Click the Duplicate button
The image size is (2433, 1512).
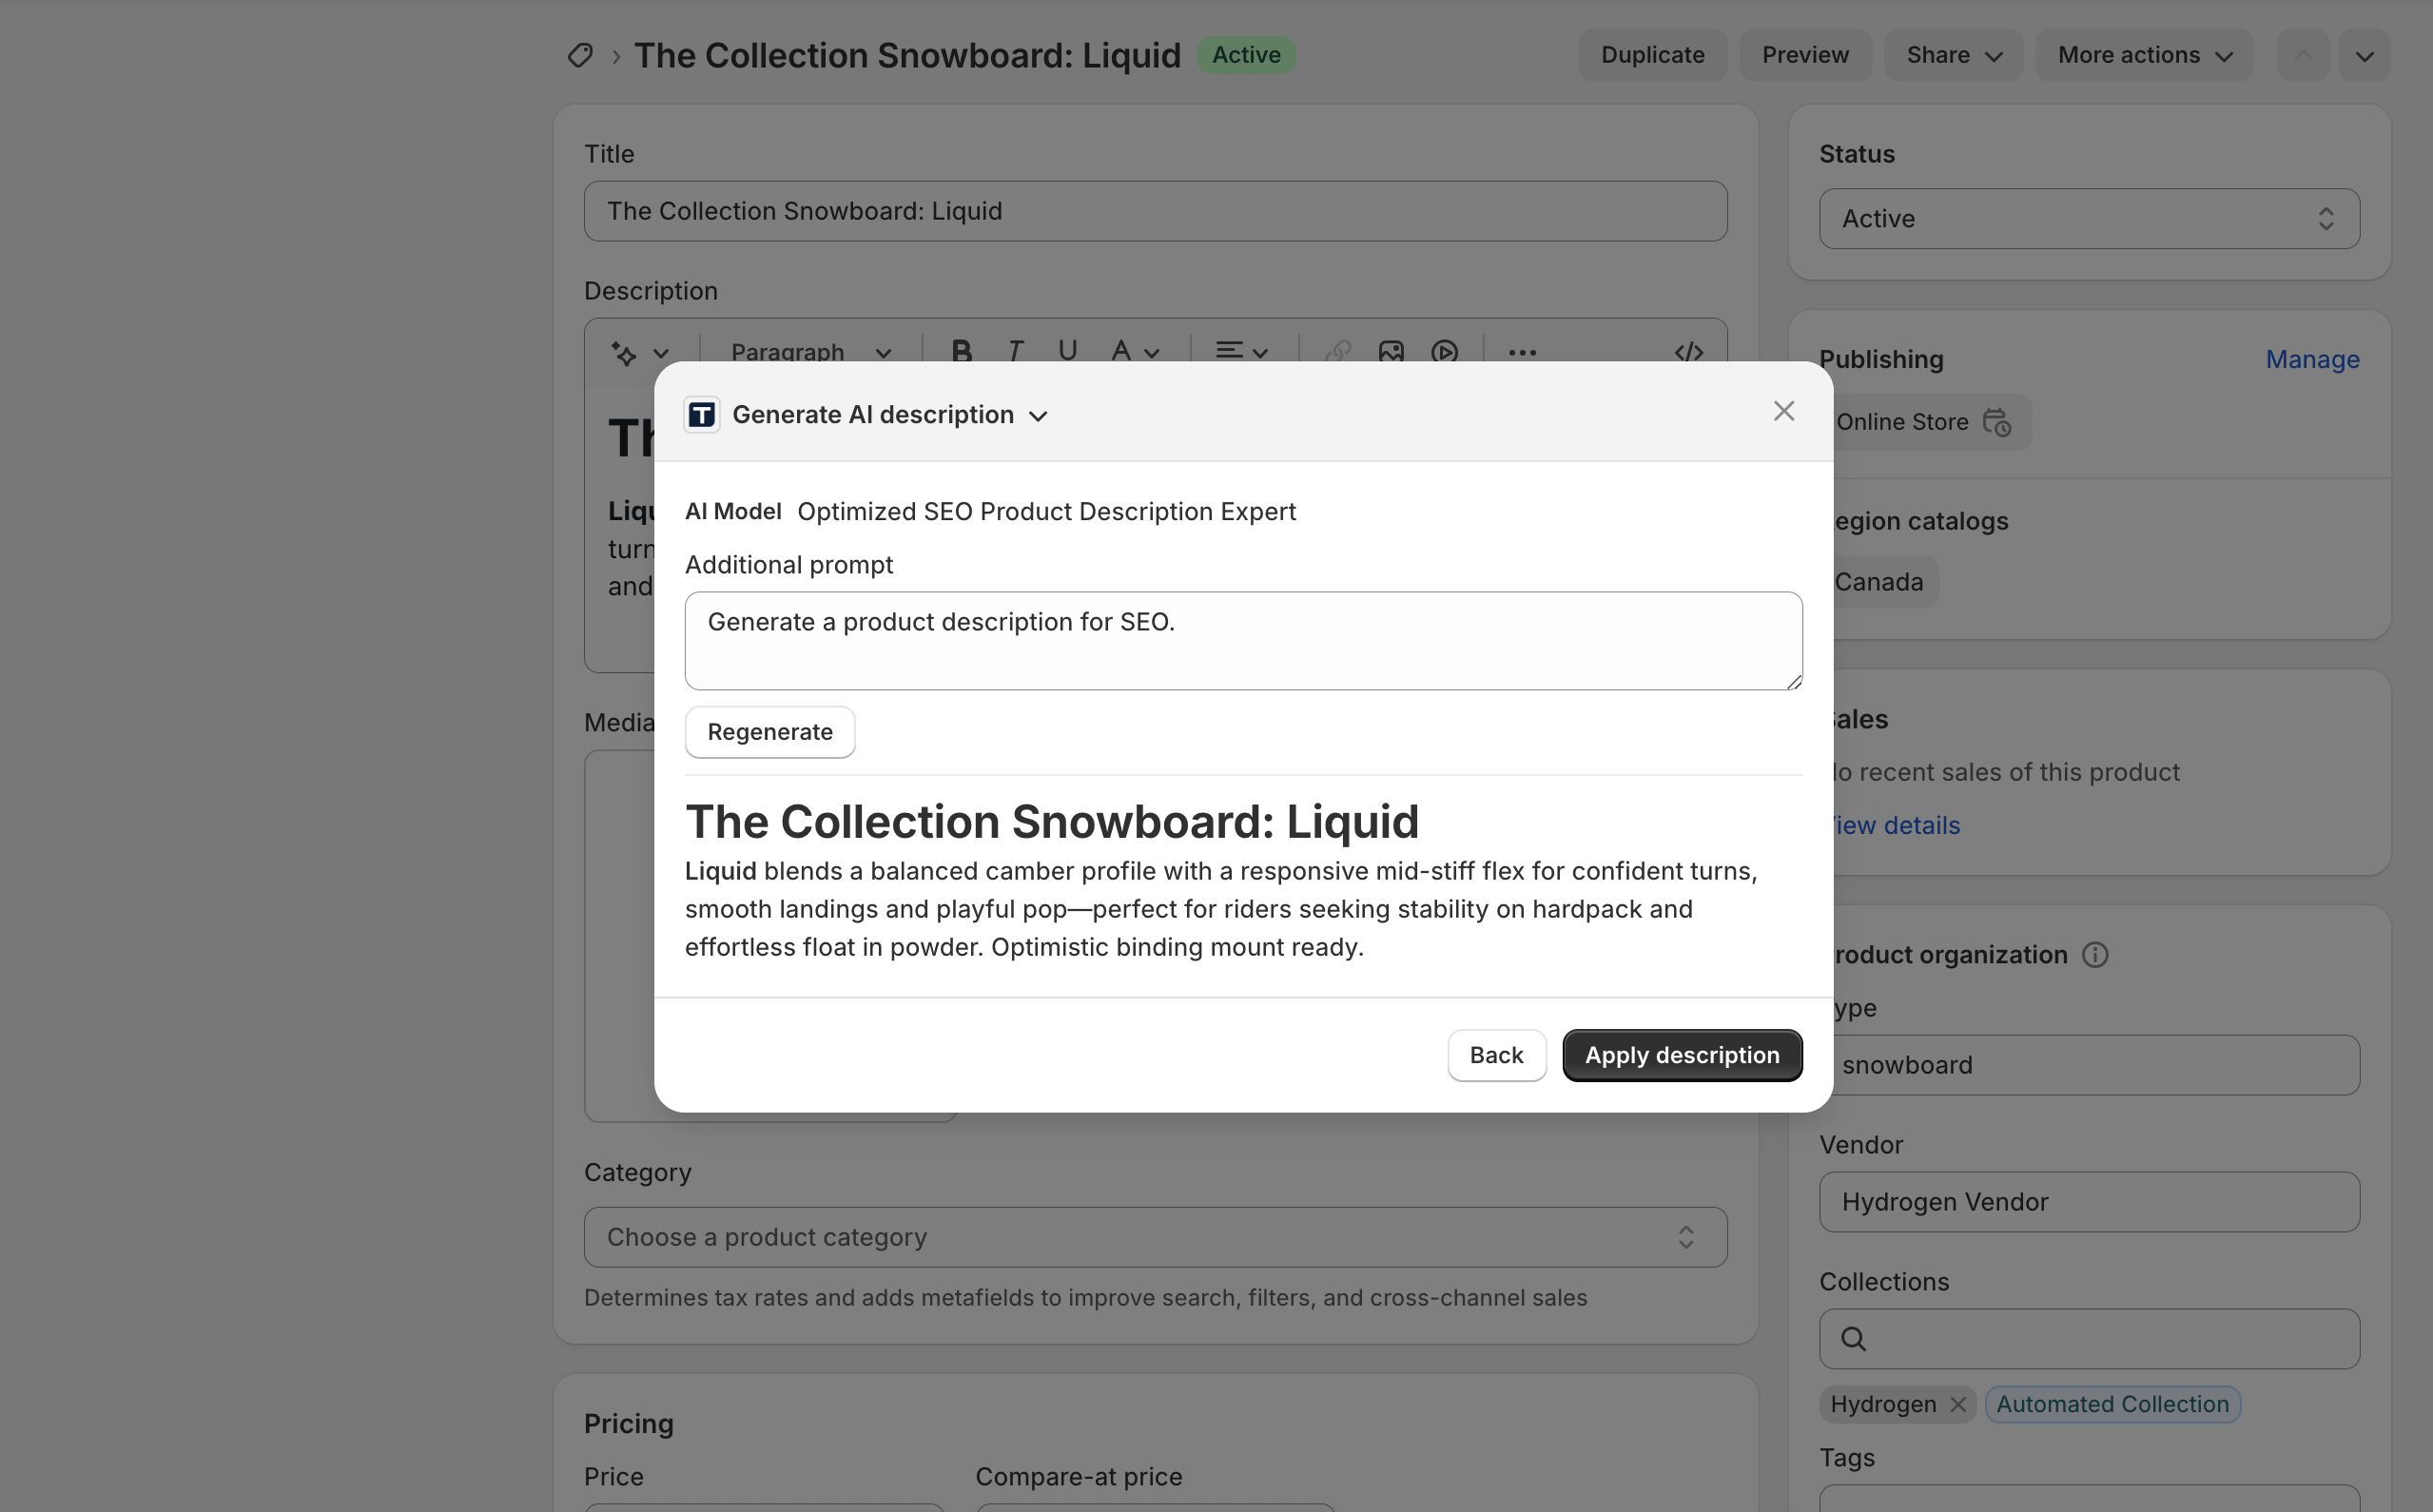tap(1652, 55)
